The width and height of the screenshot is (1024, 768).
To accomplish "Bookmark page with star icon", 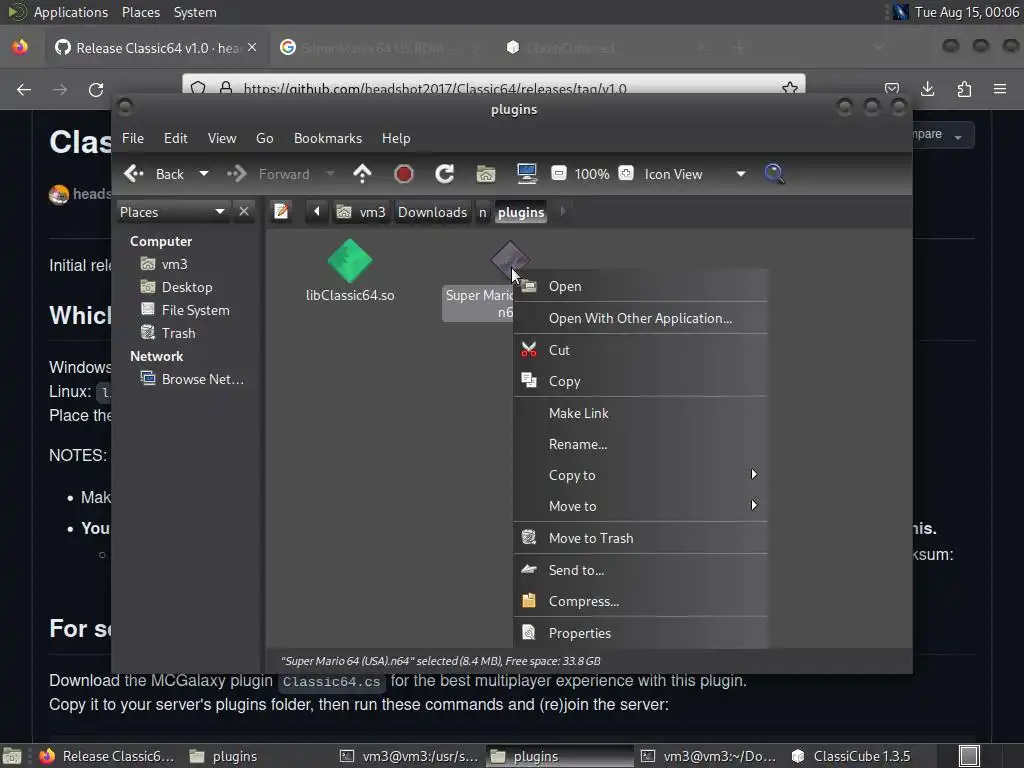I will click(790, 88).
